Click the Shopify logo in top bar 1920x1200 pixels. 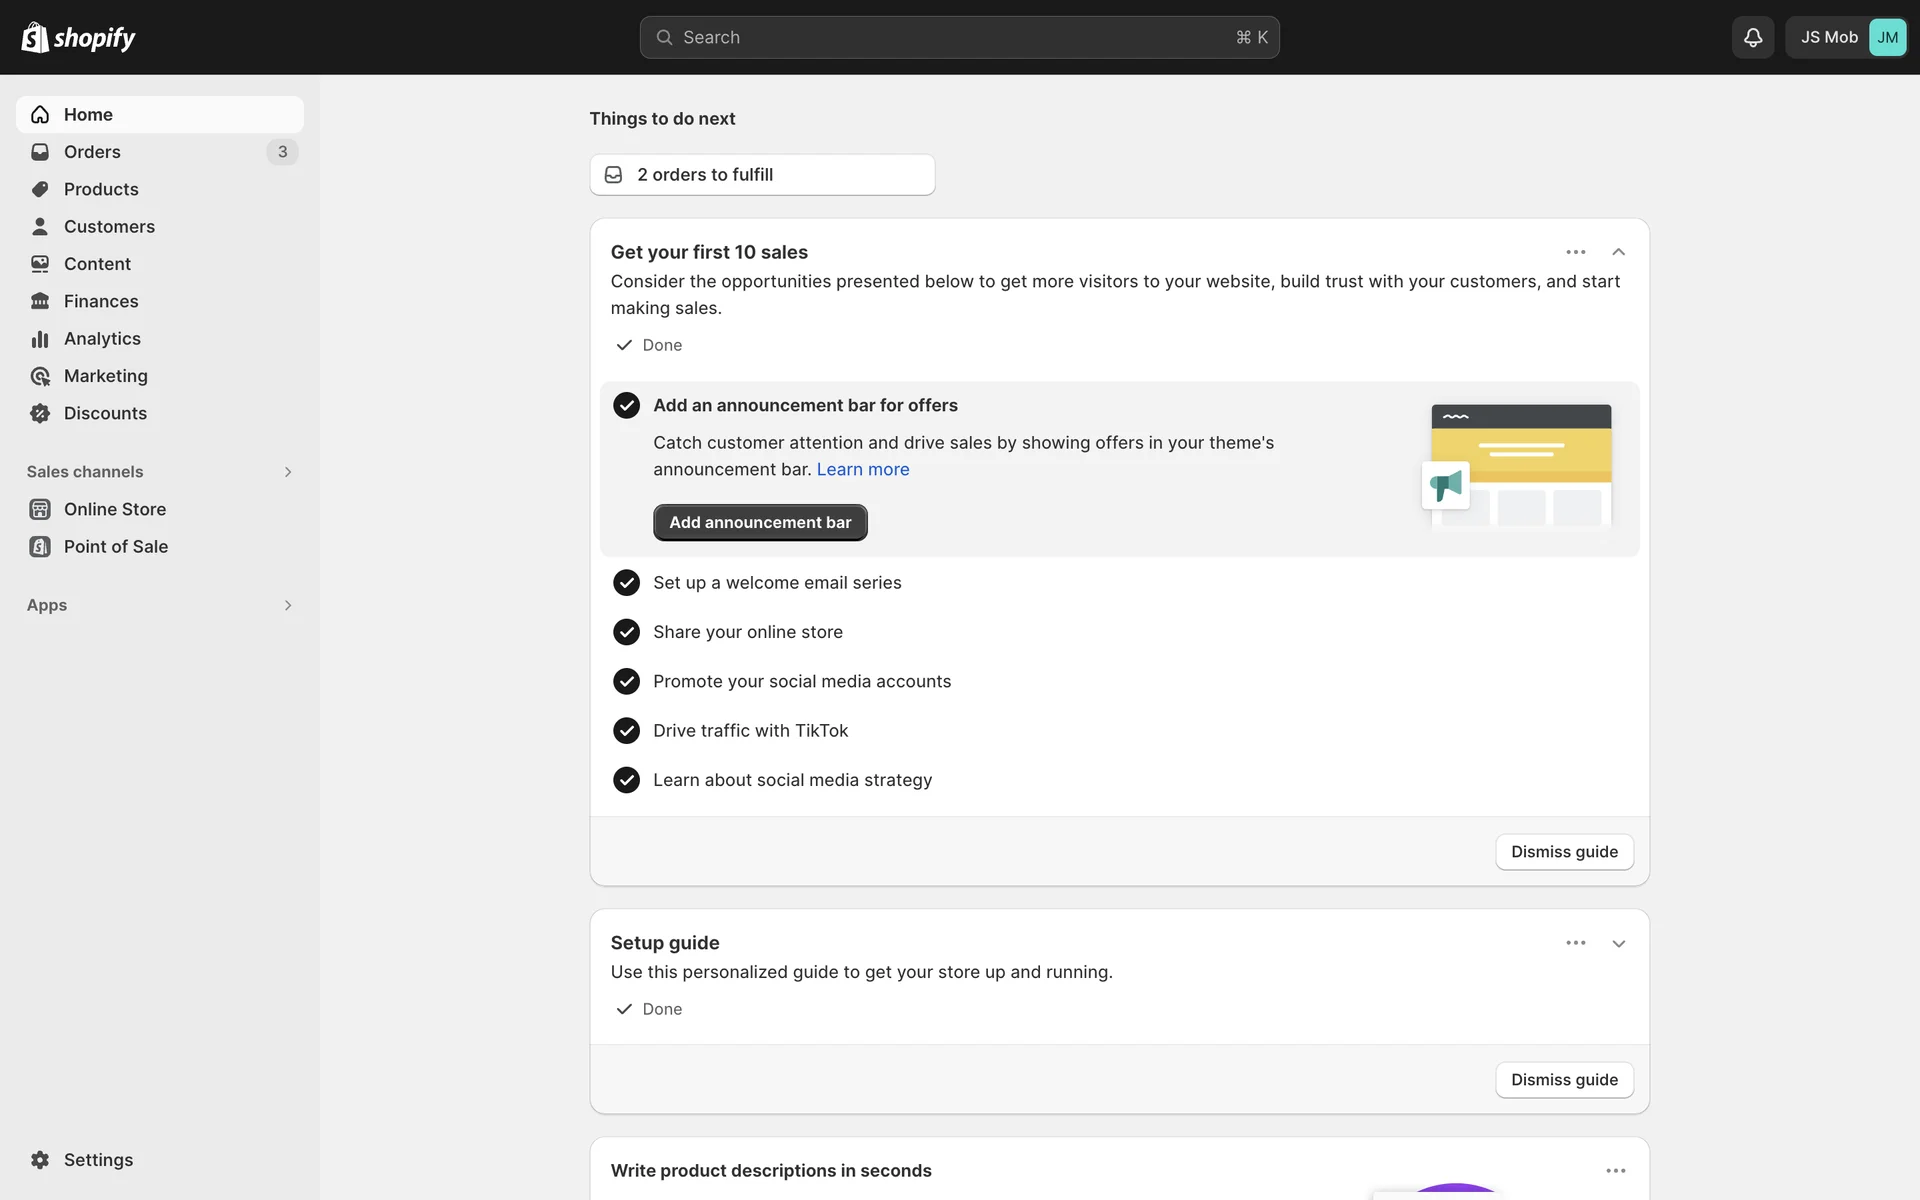point(78,37)
